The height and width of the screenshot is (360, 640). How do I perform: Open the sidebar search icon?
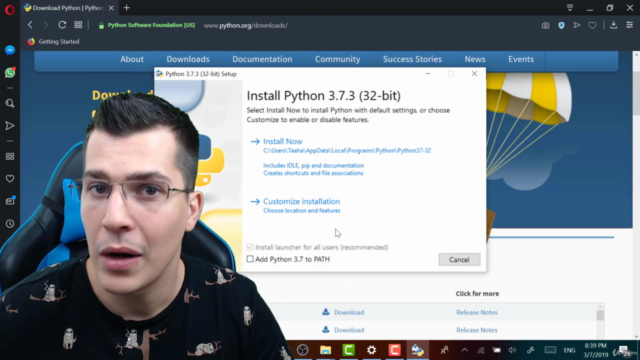point(10,103)
